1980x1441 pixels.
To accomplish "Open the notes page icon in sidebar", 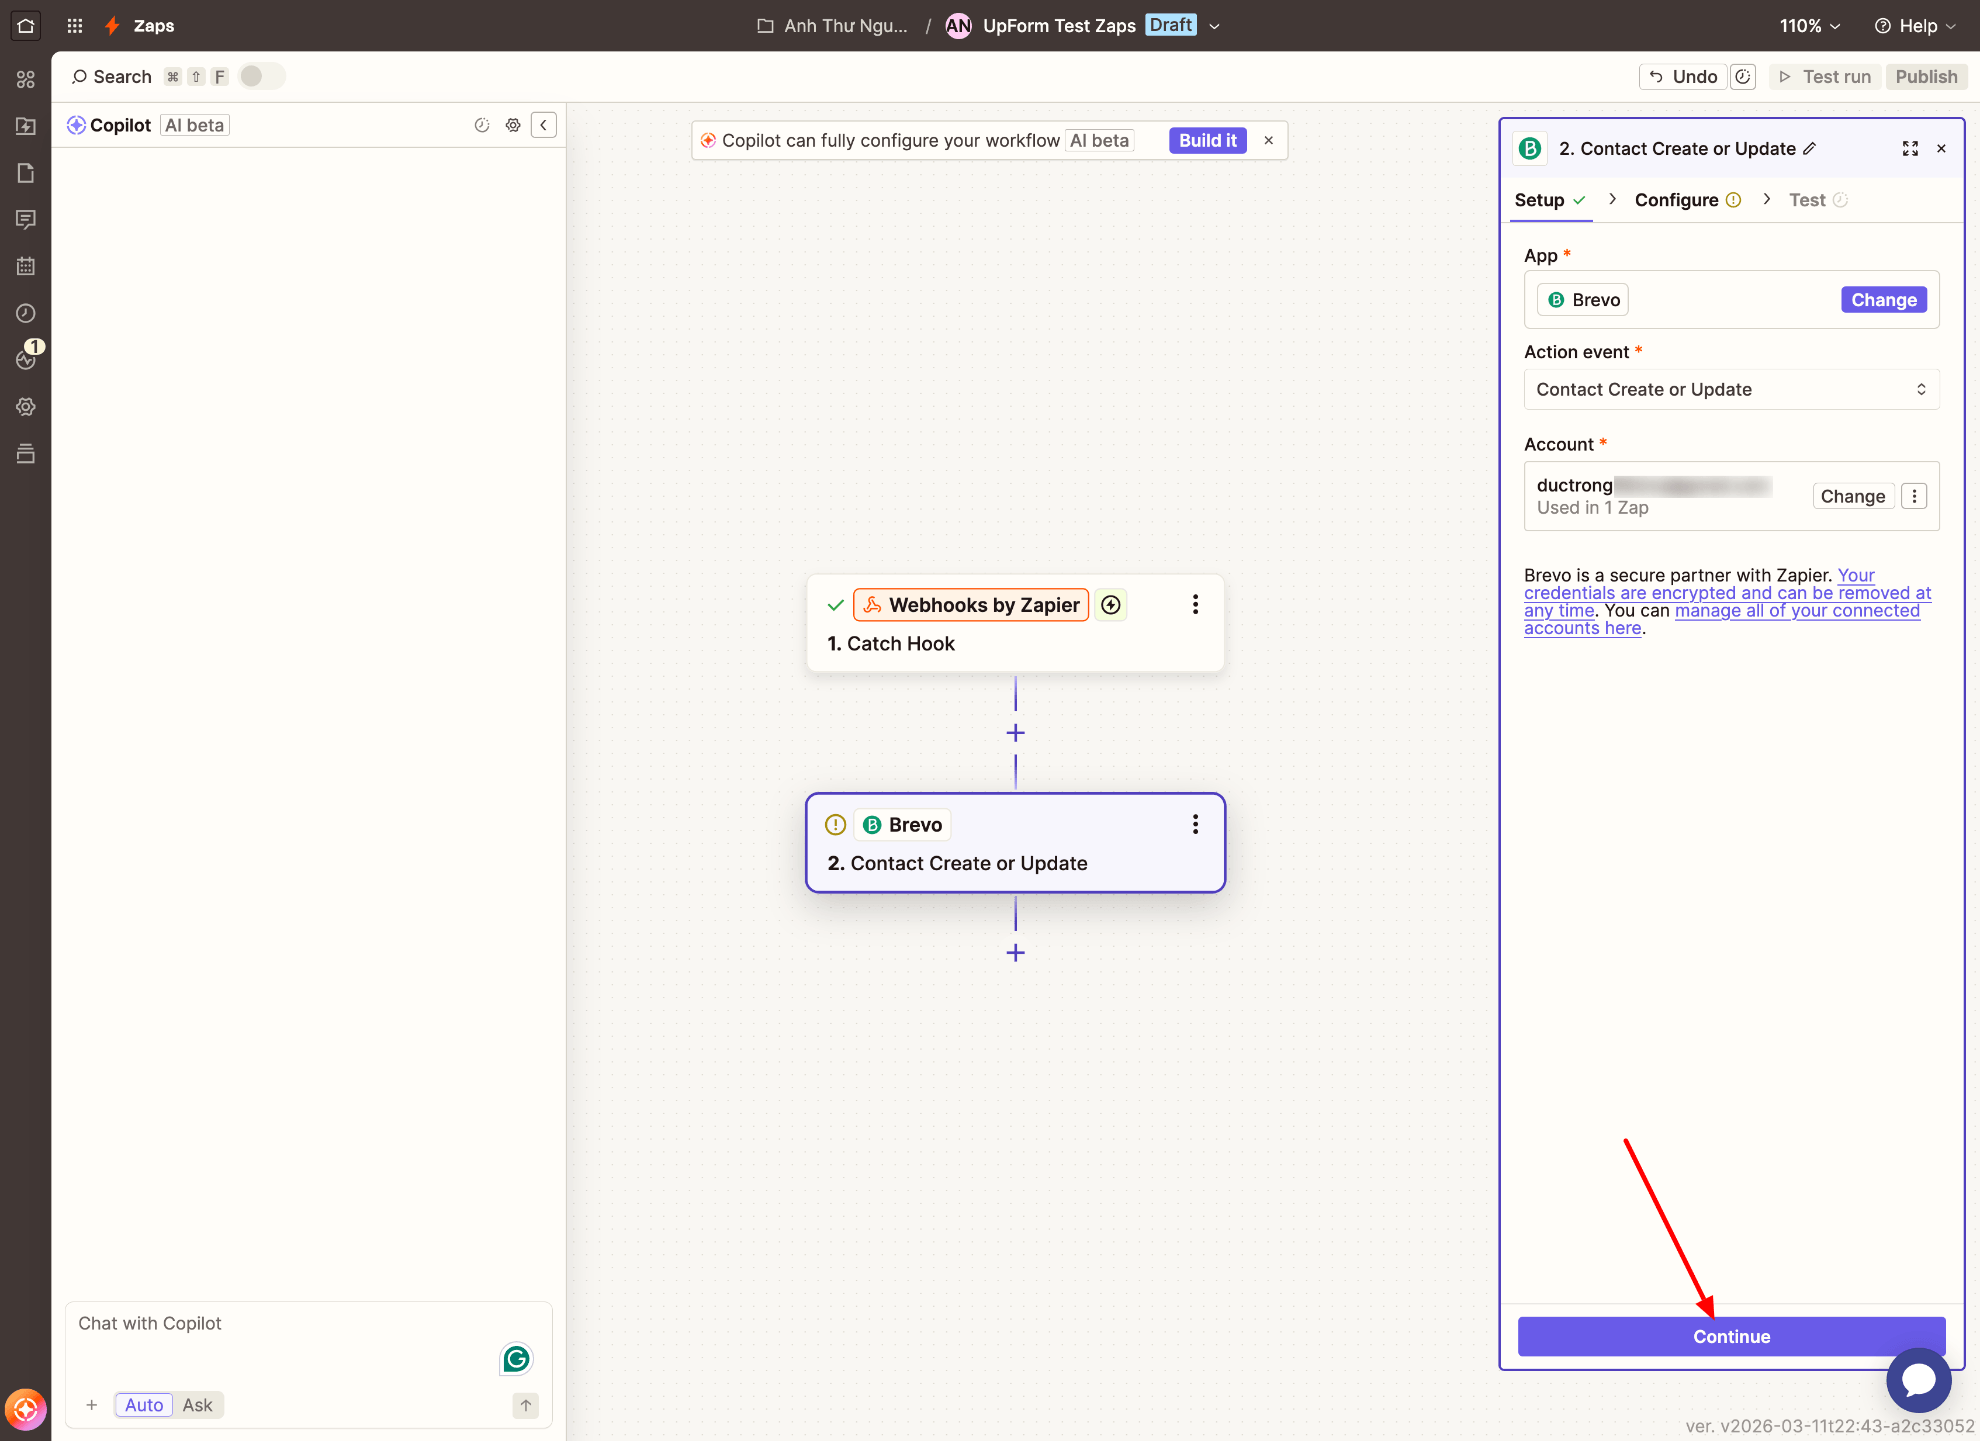I will [x=26, y=173].
